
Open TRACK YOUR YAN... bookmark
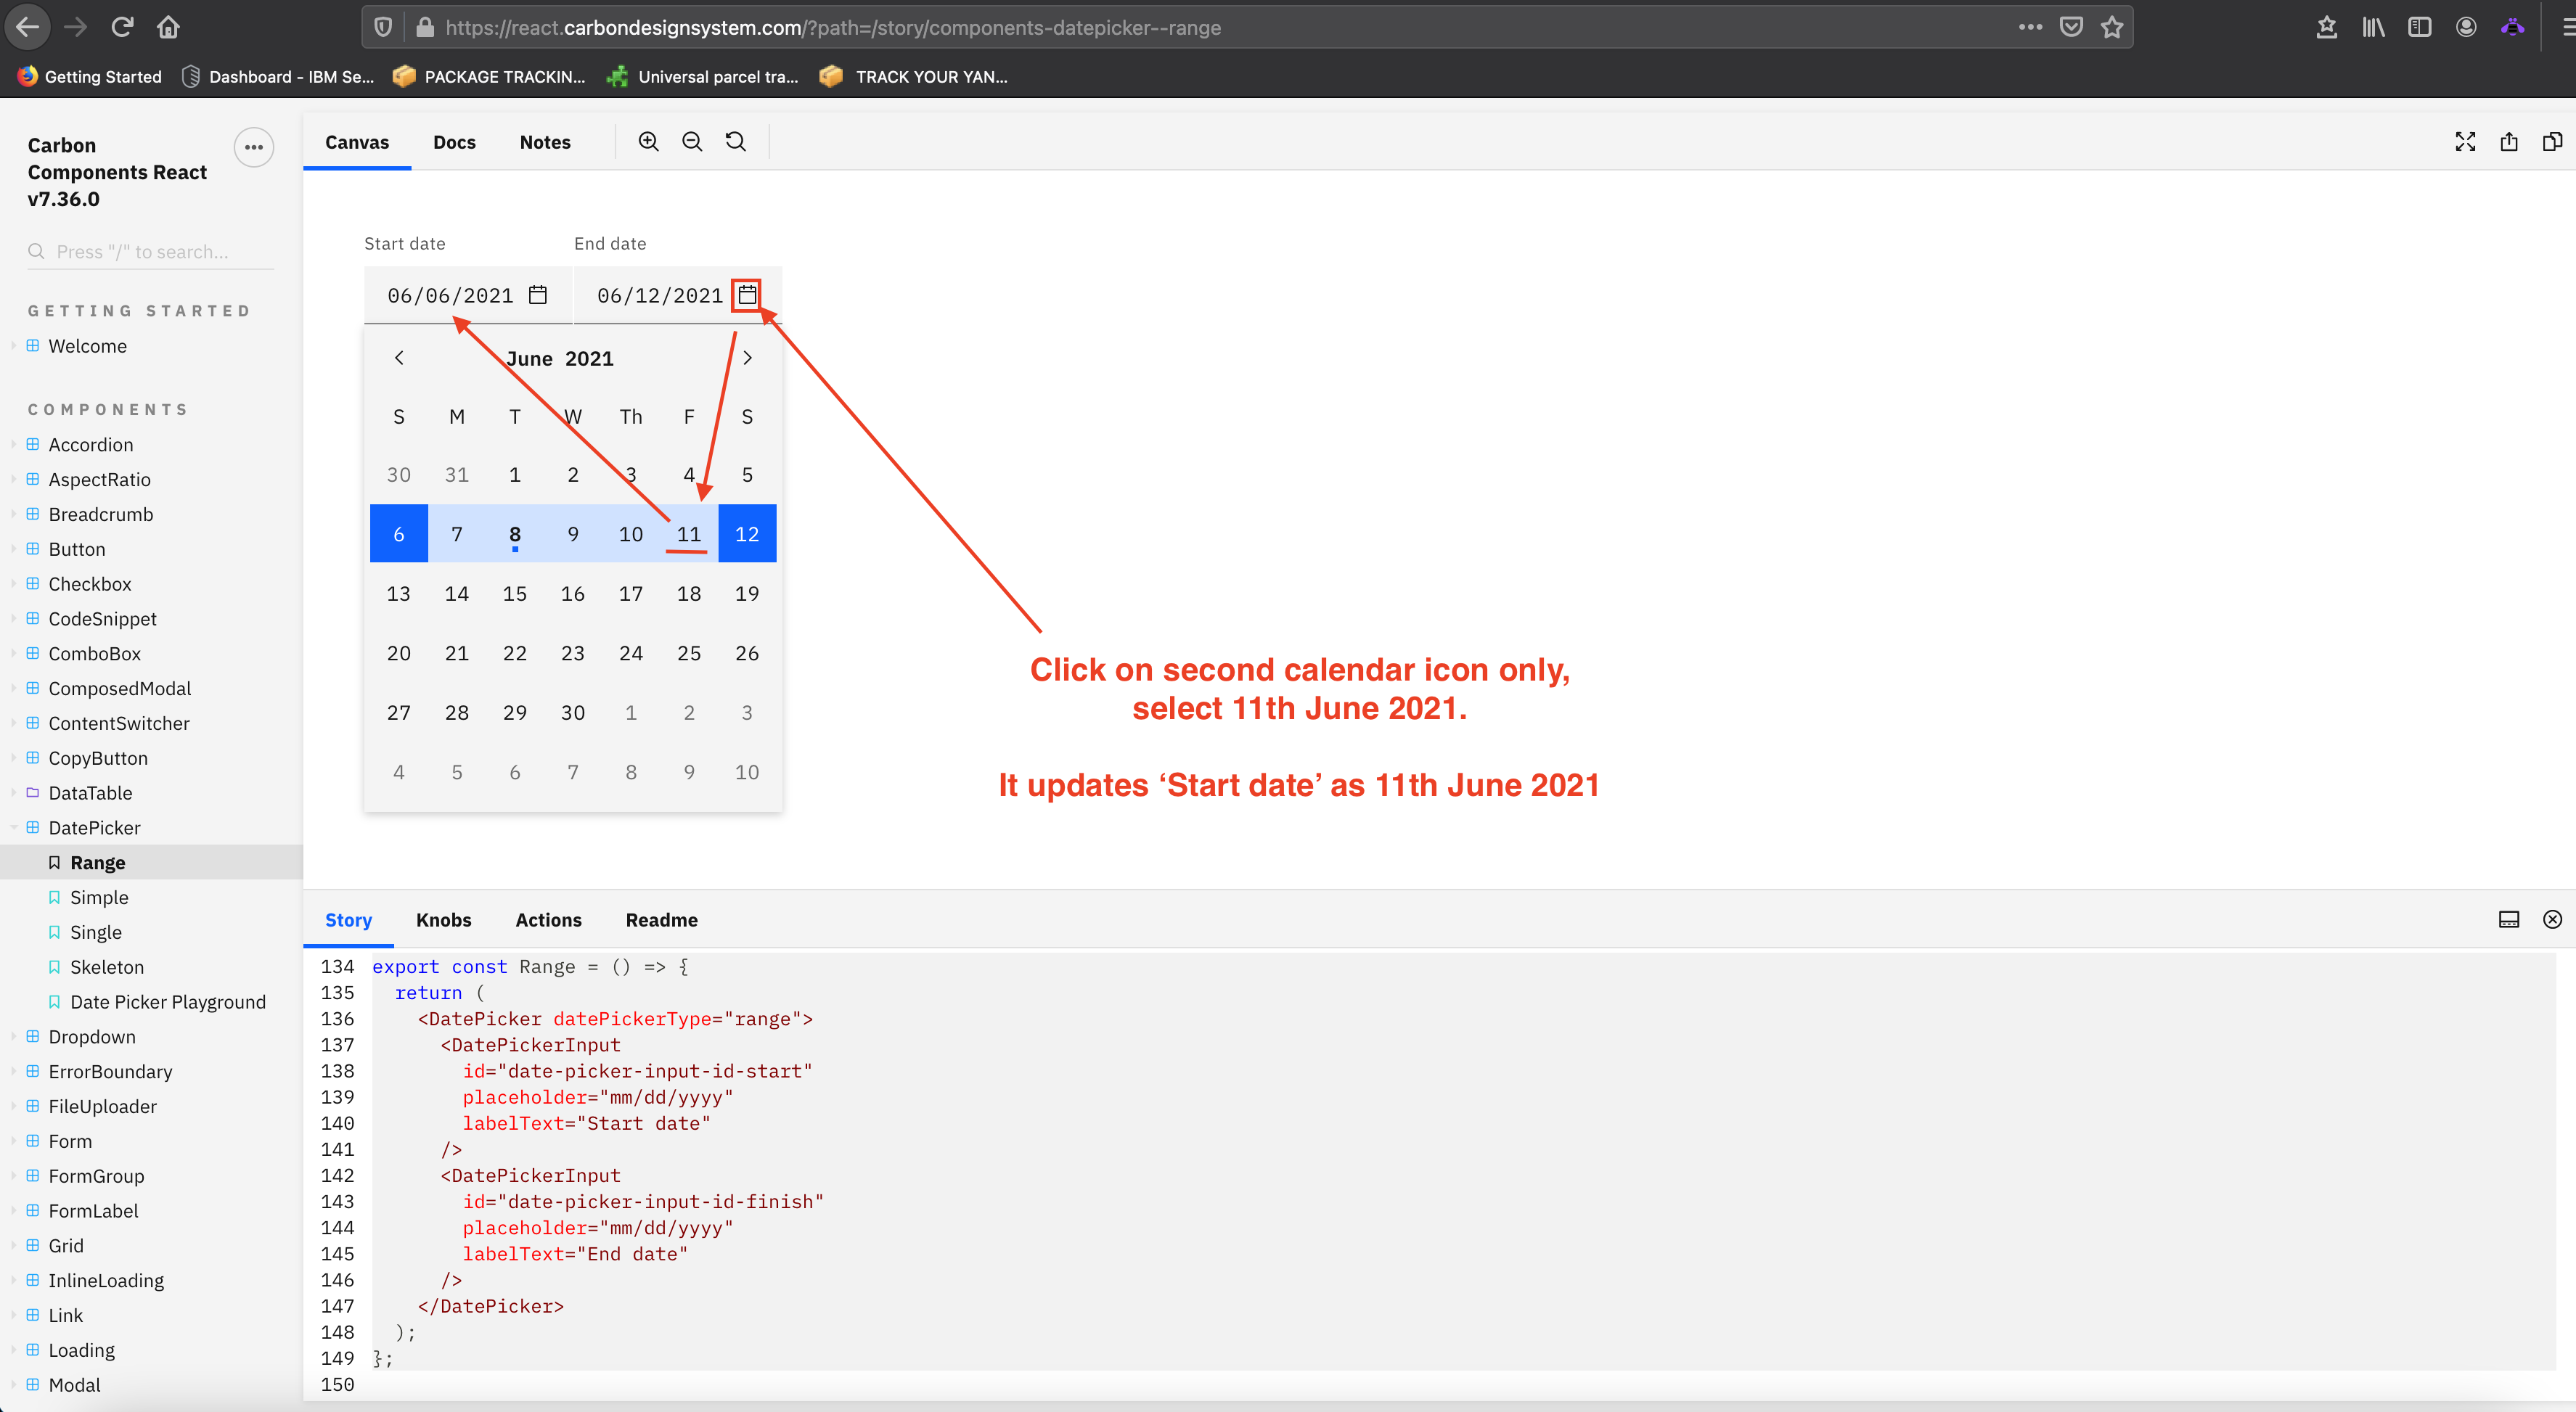pos(913,76)
